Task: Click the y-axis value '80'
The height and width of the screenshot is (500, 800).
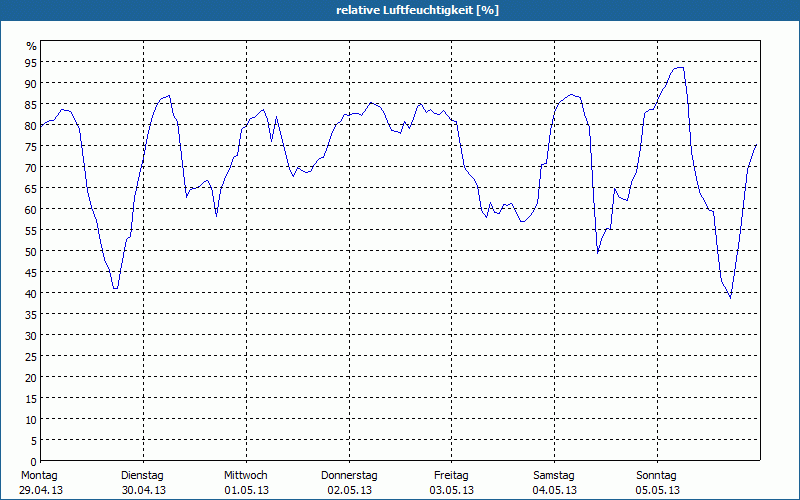Action: point(31,126)
